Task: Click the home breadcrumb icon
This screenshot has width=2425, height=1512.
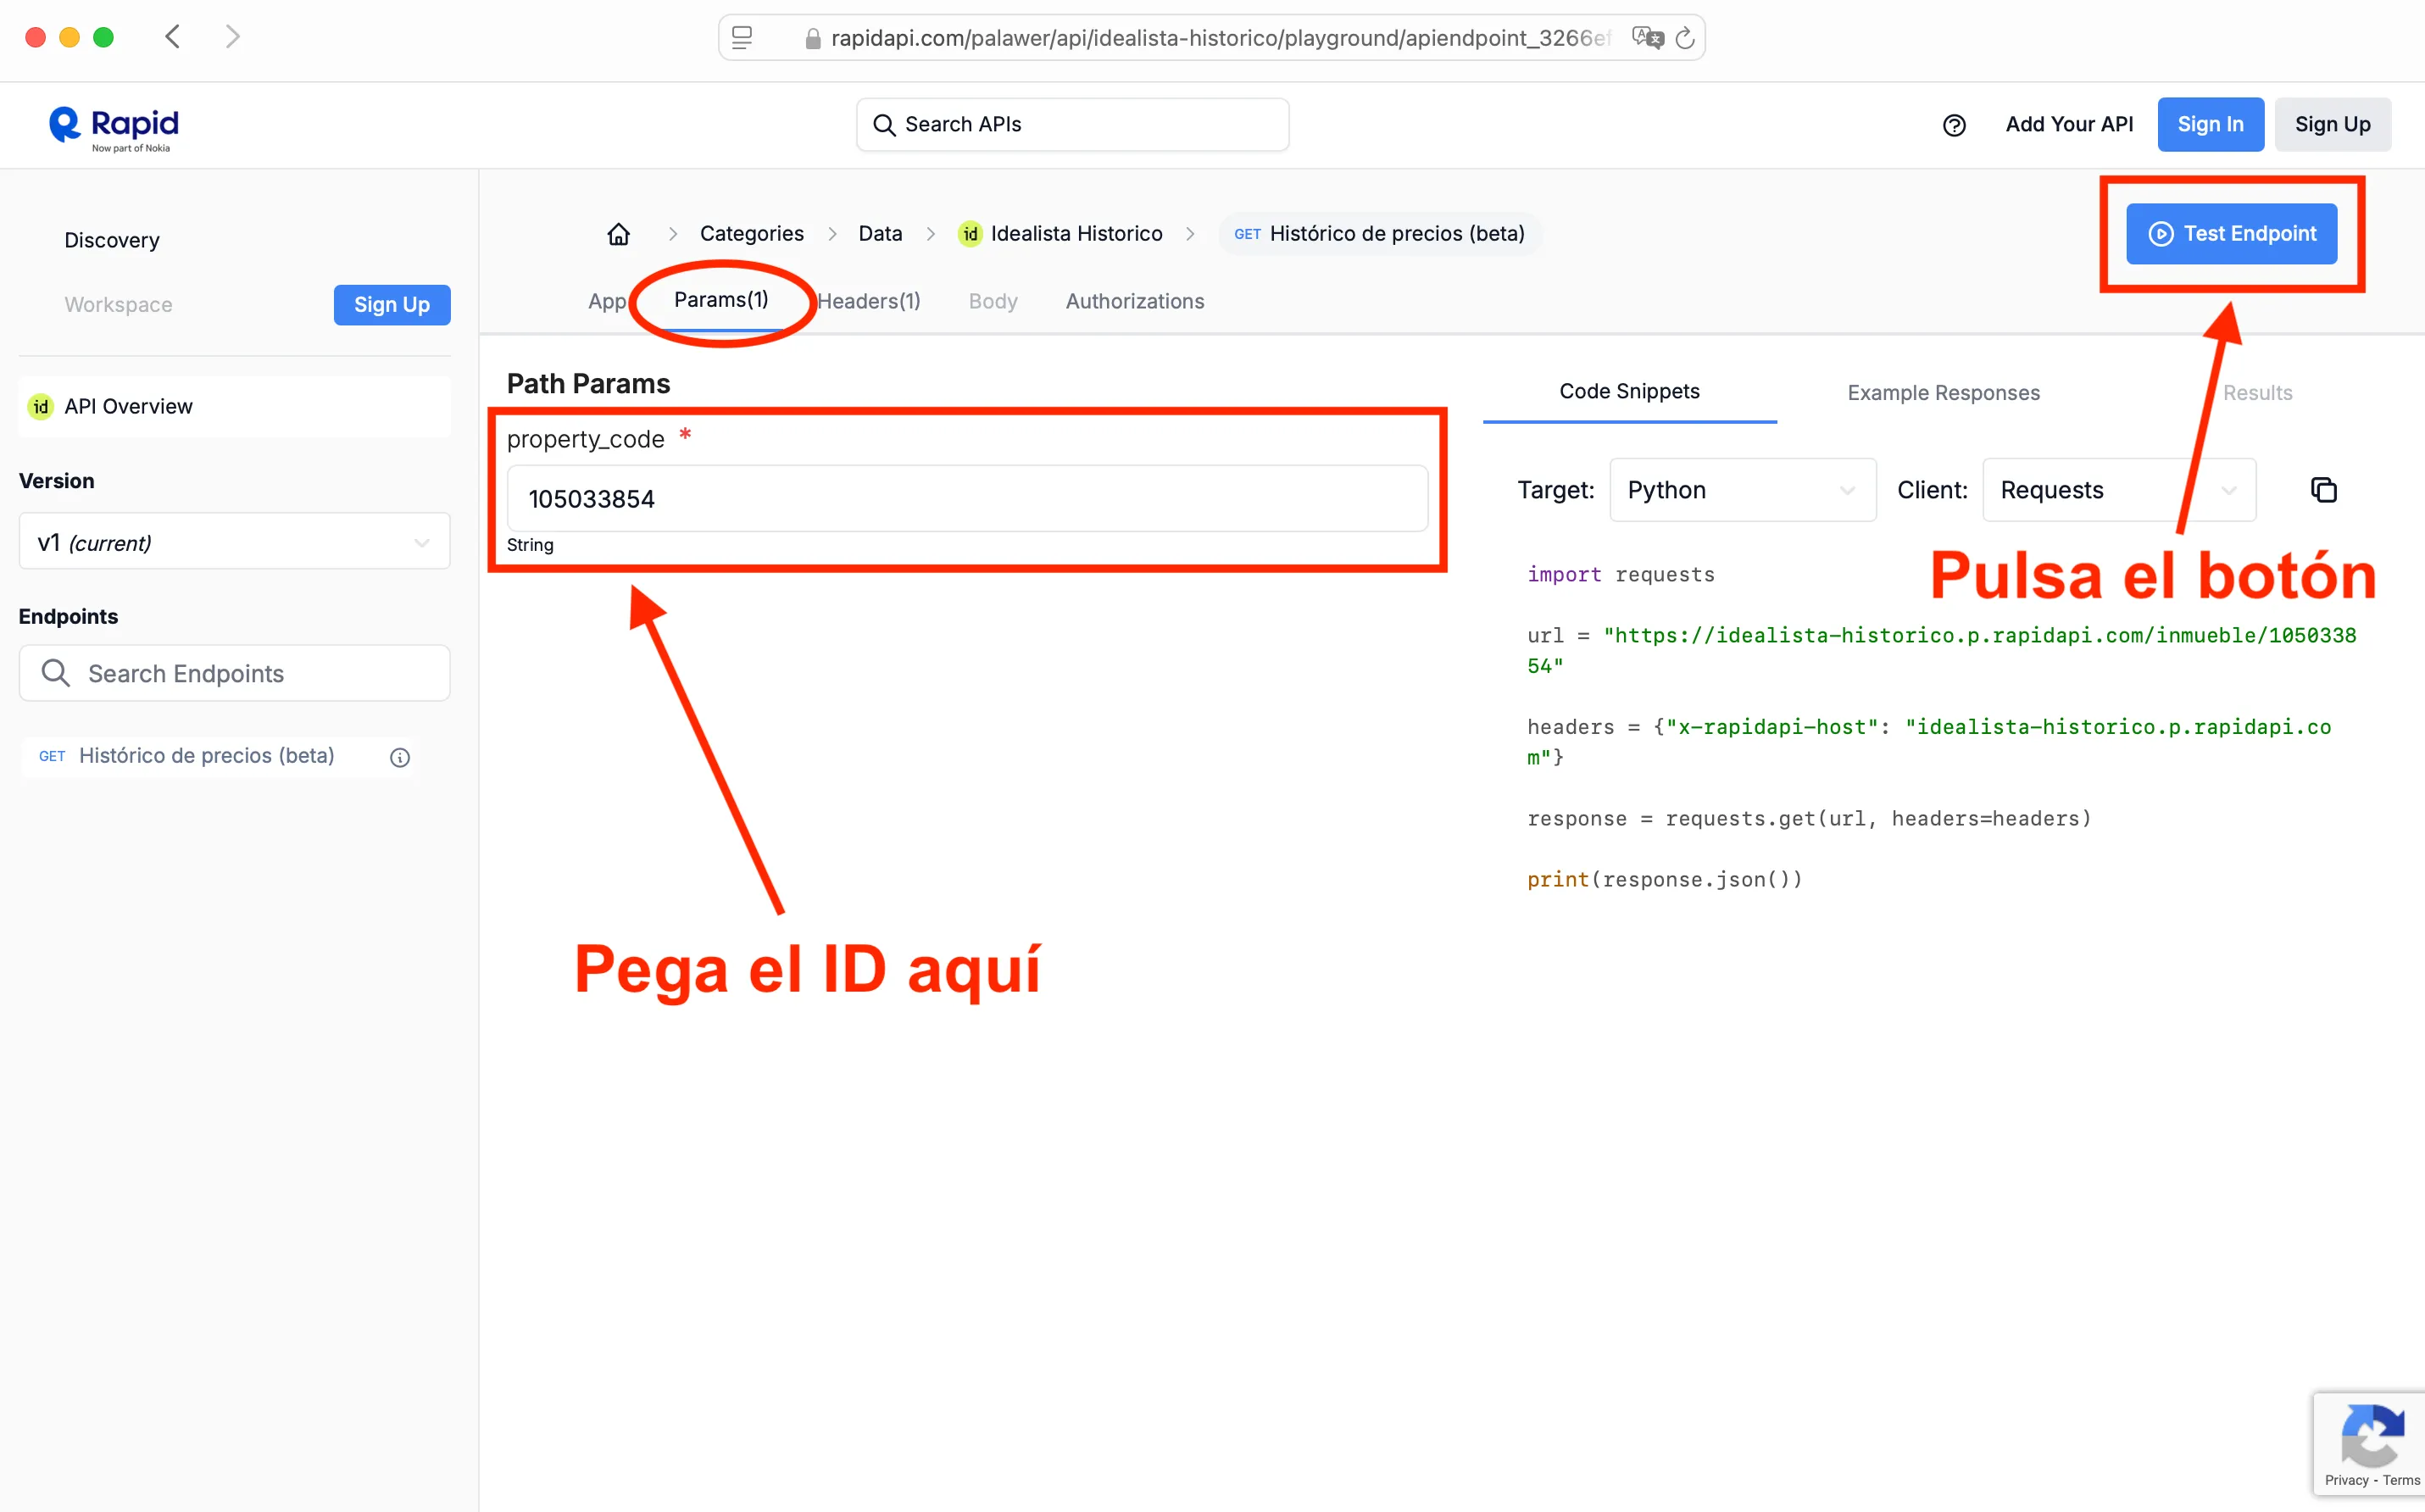Action: click(x=619, y=234)
